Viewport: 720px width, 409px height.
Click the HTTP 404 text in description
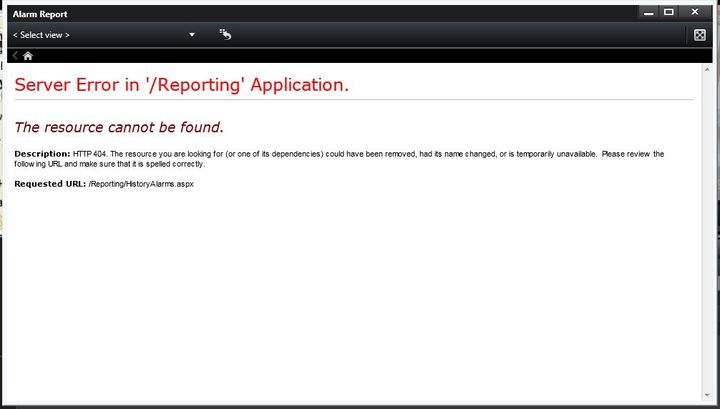(x=88, y=154)
